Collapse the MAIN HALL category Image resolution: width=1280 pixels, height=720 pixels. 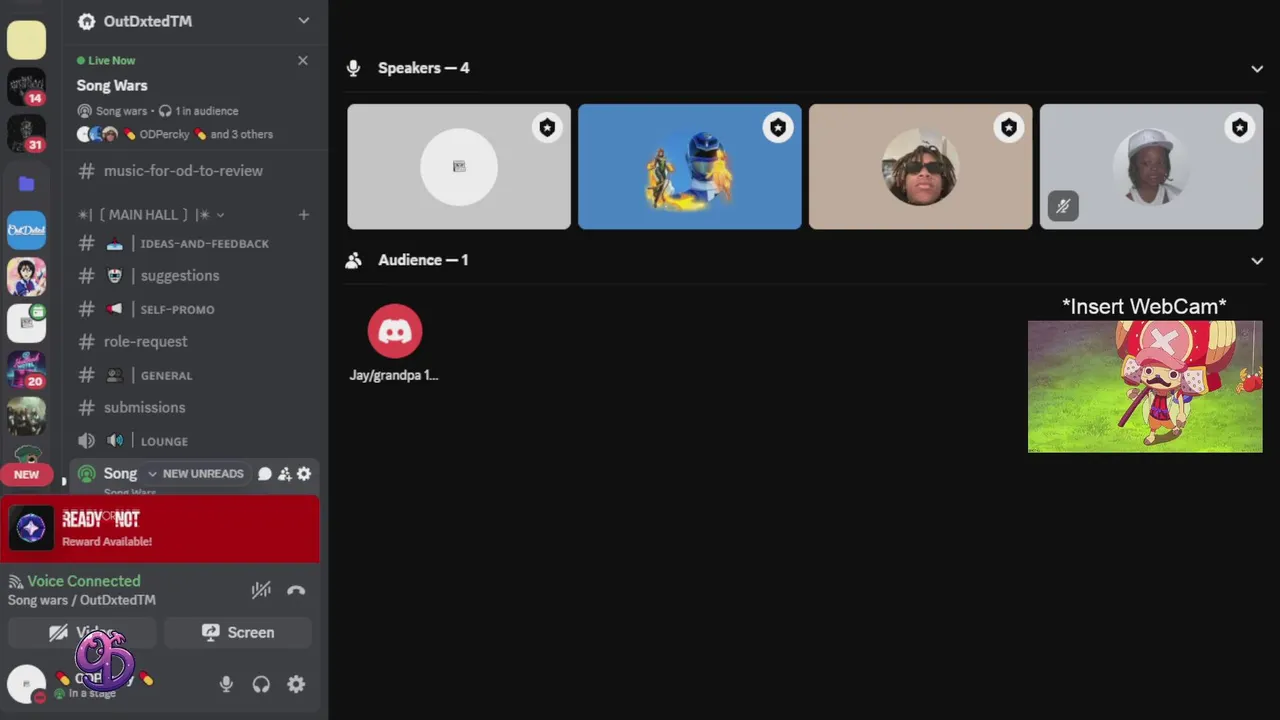coord(152,215)
